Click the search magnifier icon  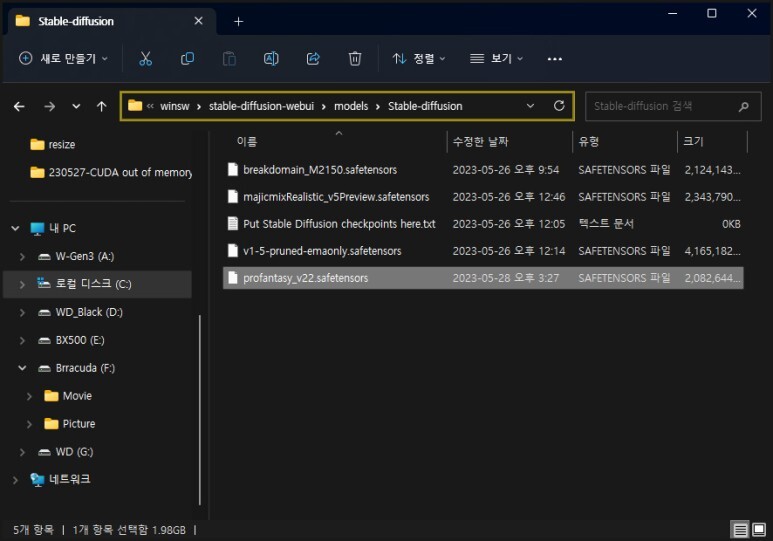(743, 106)
